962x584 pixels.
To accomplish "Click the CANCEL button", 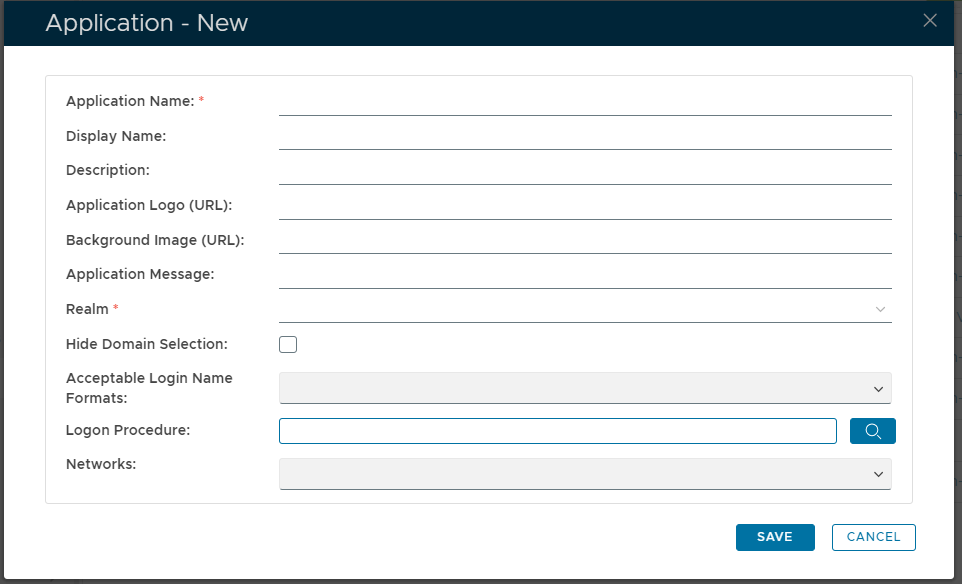I will 873,537.
